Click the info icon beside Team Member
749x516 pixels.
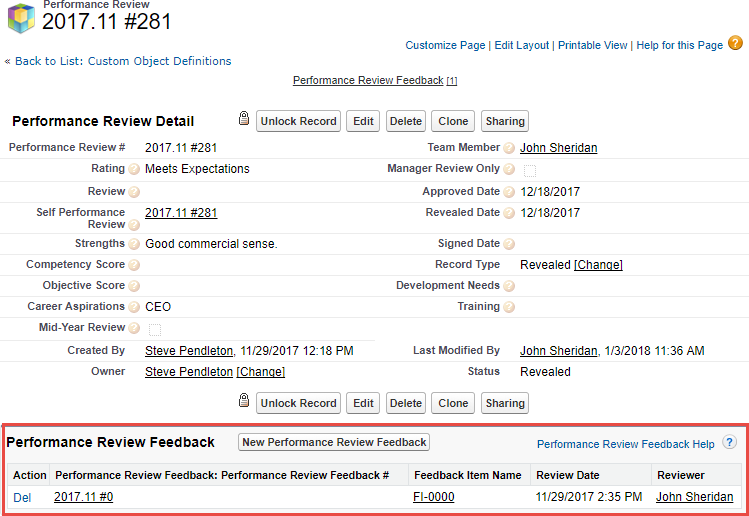[x=509, y=148]
